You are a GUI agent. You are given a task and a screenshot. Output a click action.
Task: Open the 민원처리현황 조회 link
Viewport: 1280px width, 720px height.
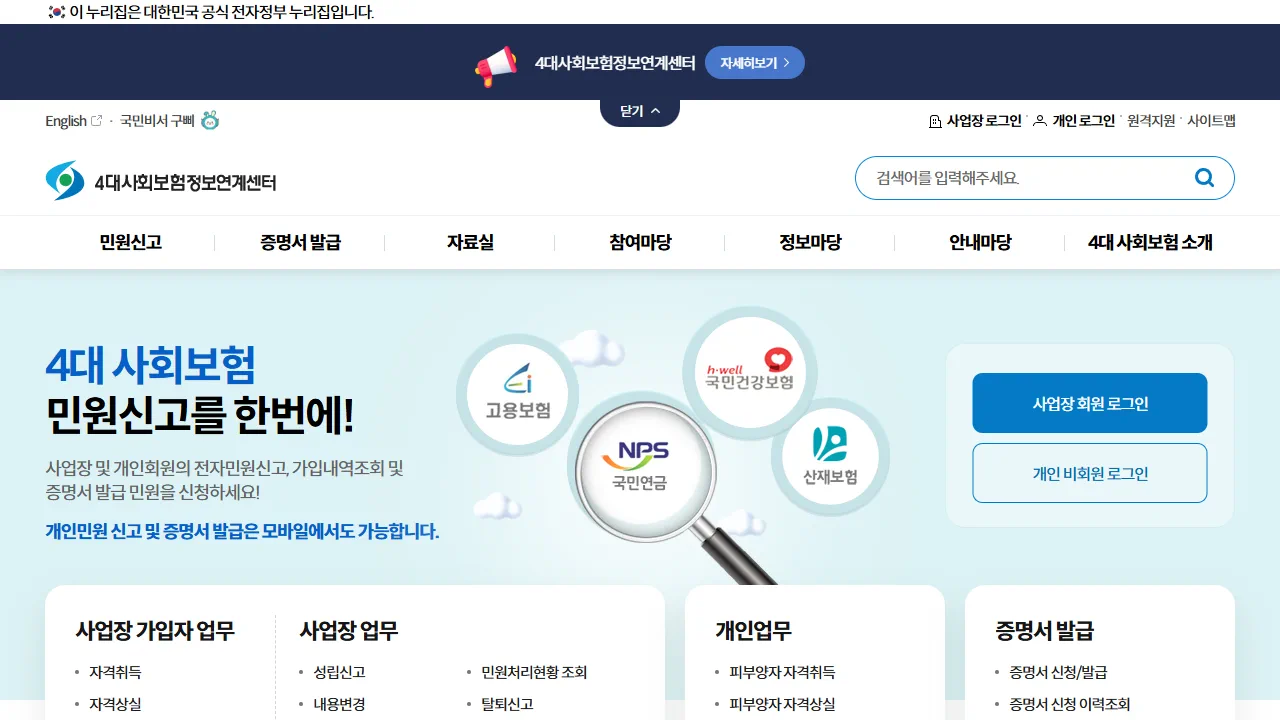click(x=534, y=672)
